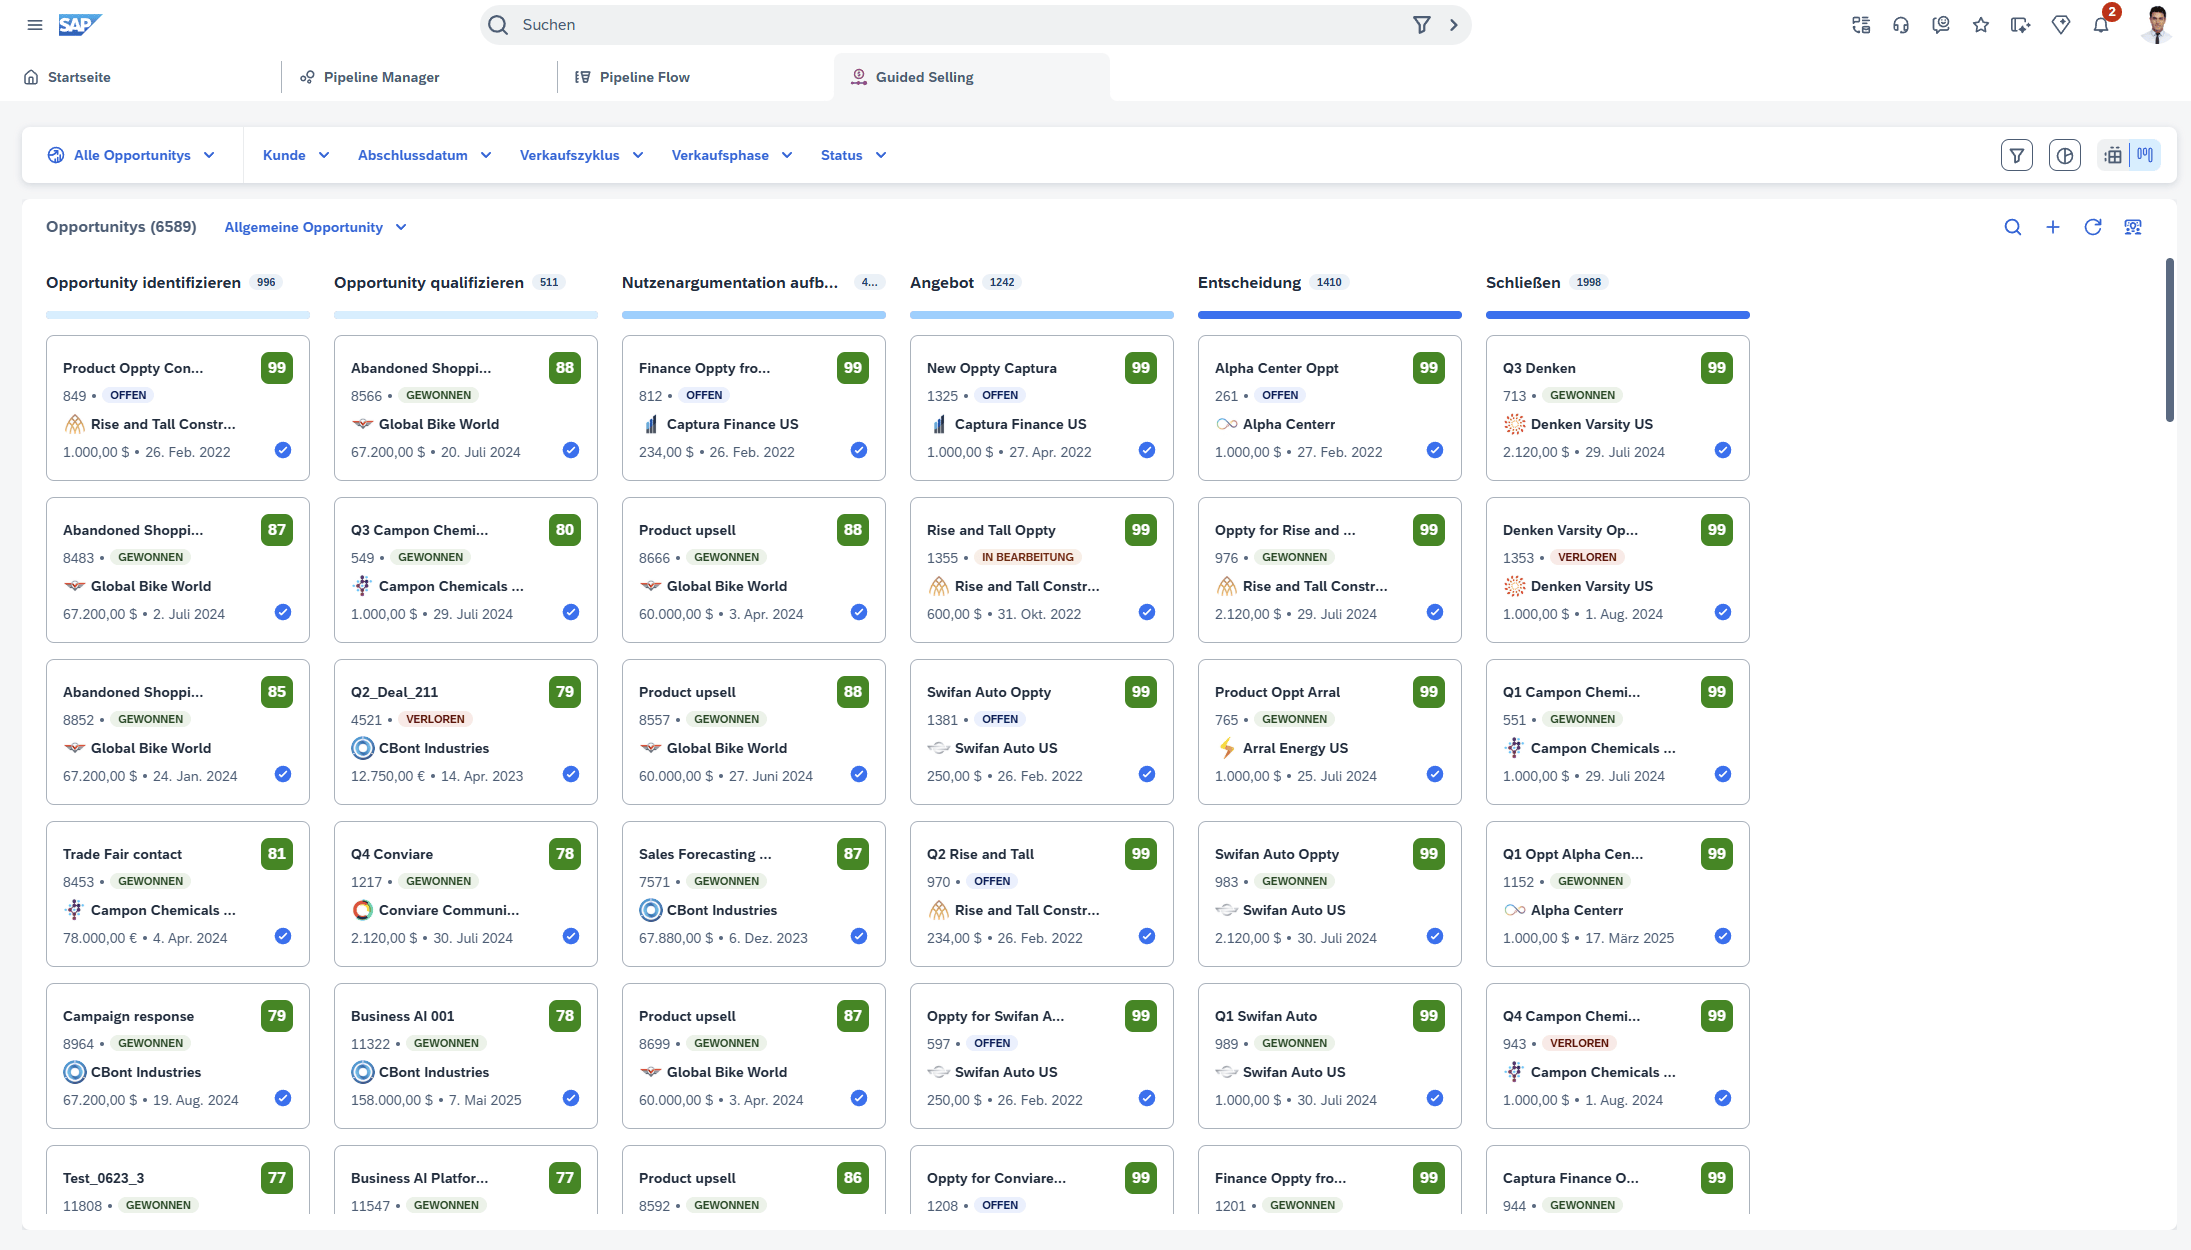The image size is (2191, 1250).
Task: Click the Entscheidung column progress bar
Action: coord(1330,315)
